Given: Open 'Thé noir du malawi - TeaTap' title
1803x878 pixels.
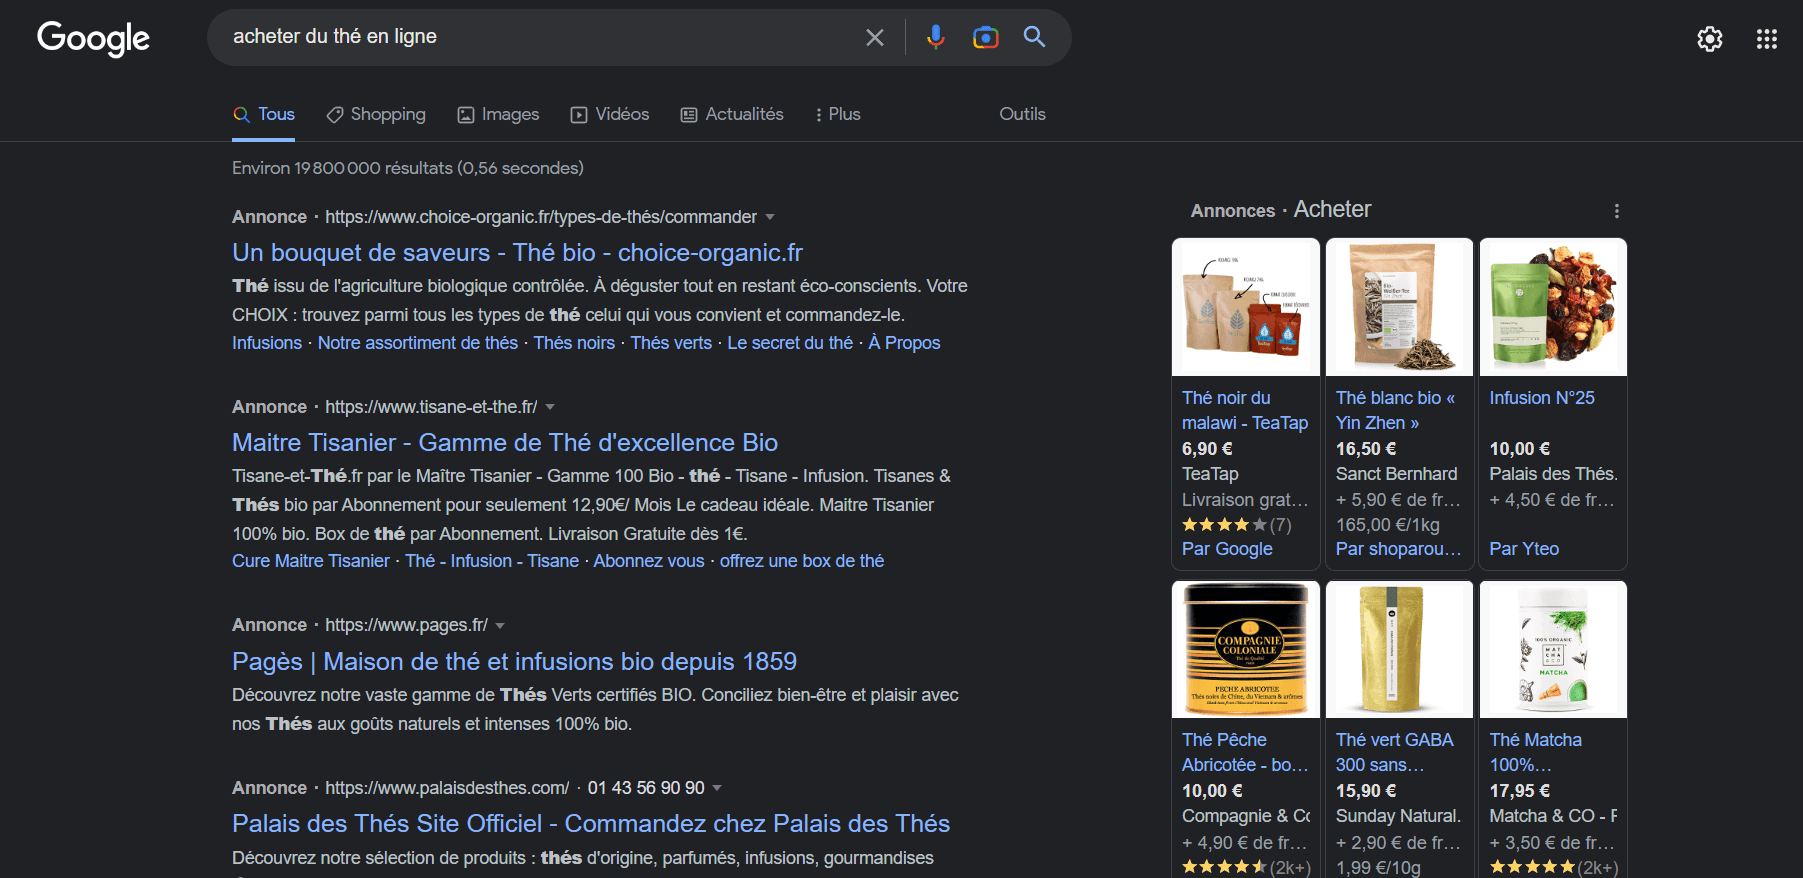Looking at the screenshot, I should tap(1245, 410).
